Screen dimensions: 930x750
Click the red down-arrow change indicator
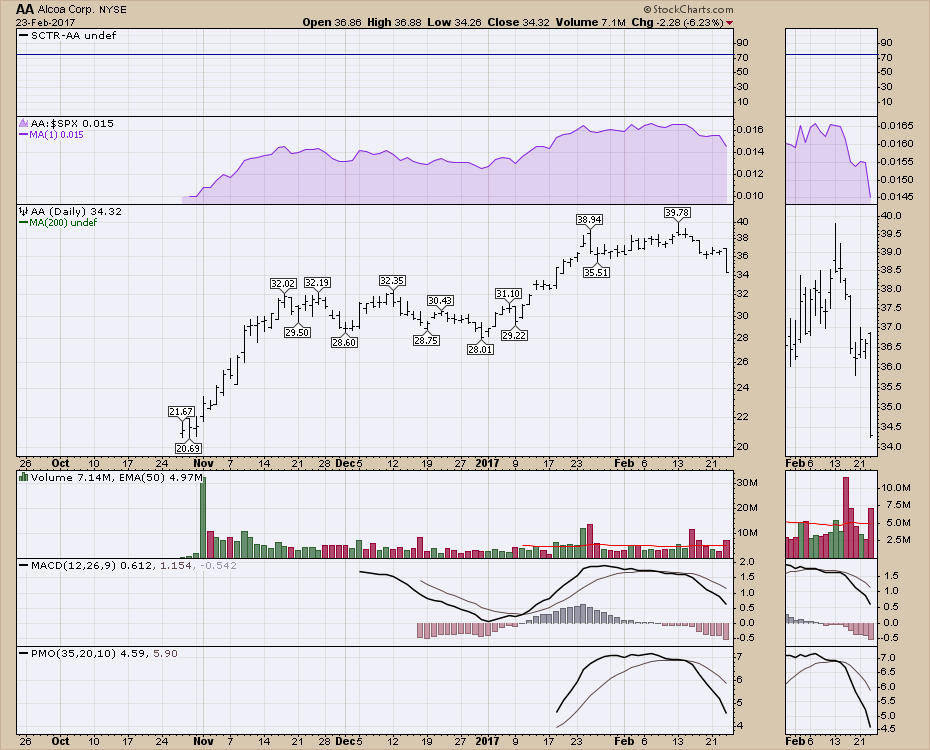click(x=730, y=23)
